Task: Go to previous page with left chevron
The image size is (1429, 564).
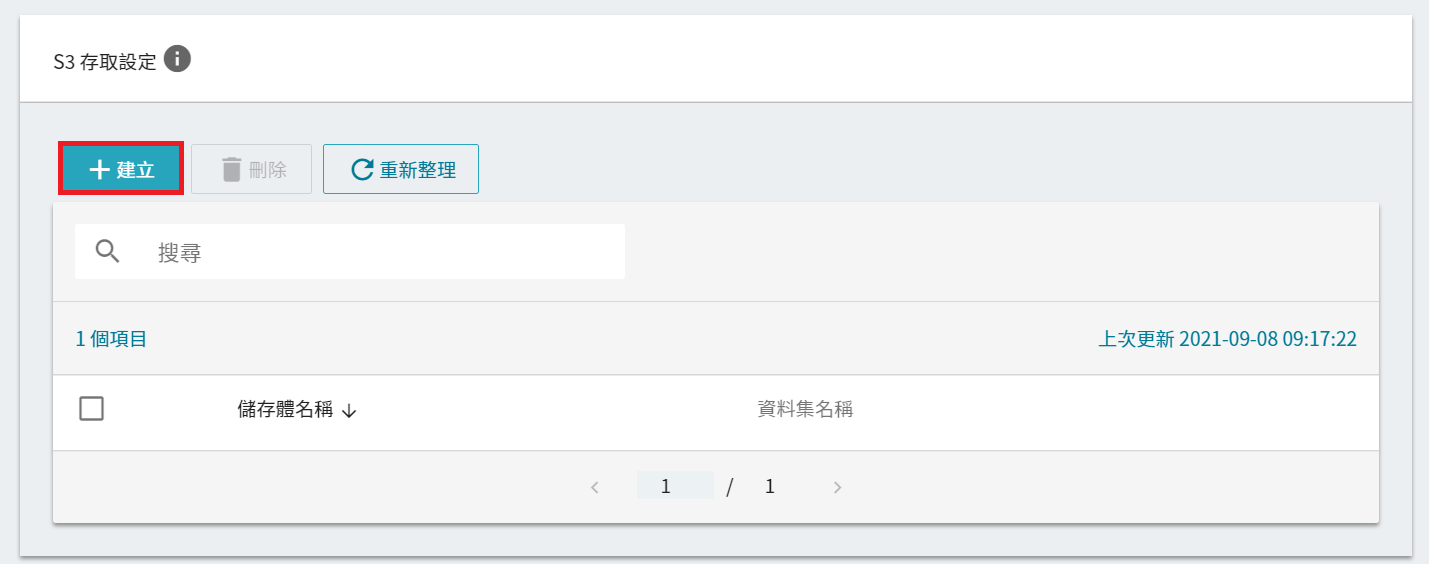Action: 595,488
